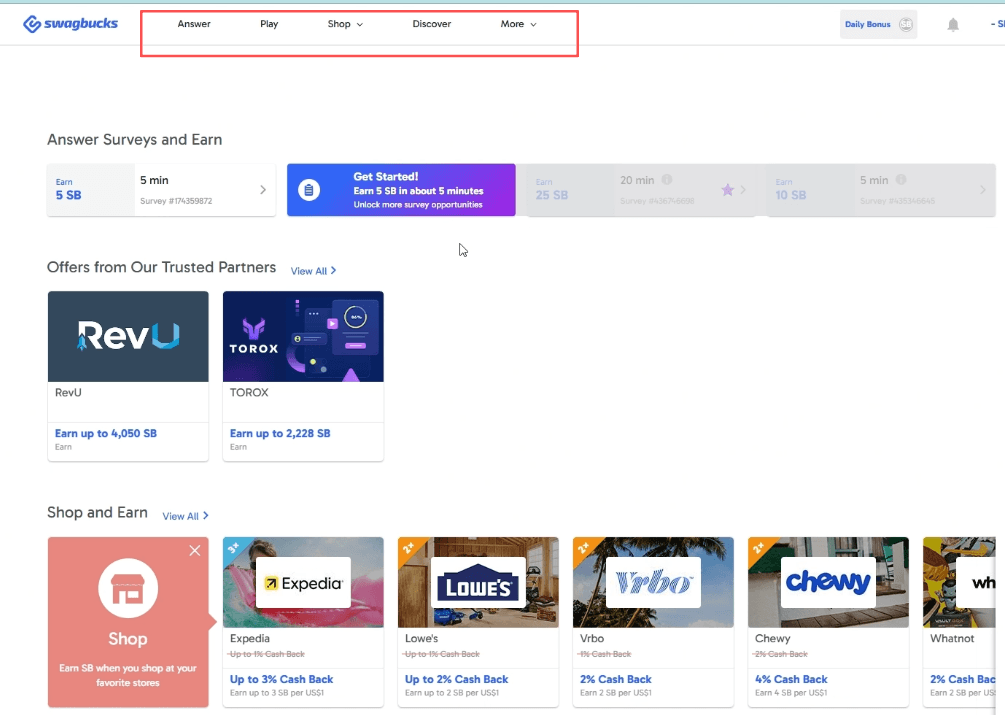Open the Chewy store image
The image size is (1005, 715).
(828, 582)
